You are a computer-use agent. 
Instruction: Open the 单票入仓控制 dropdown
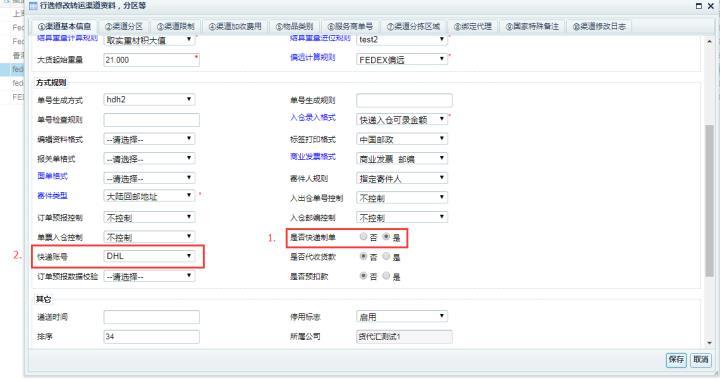click(149, 237)
